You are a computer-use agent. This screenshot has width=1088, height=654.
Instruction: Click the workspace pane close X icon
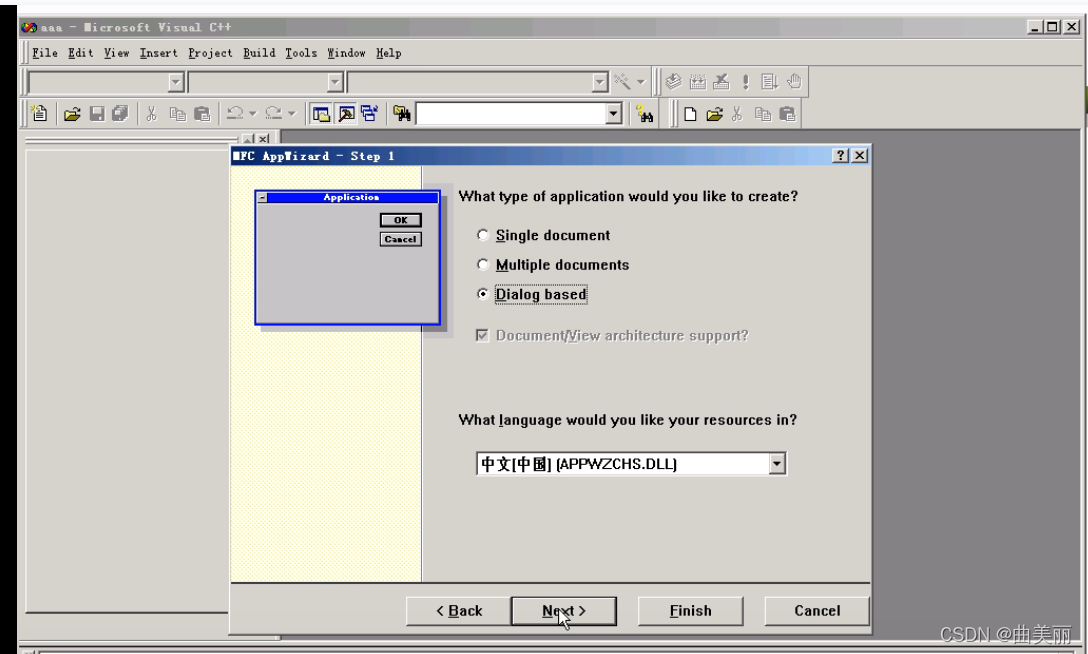pyautogui.click(x=264, y=139)
